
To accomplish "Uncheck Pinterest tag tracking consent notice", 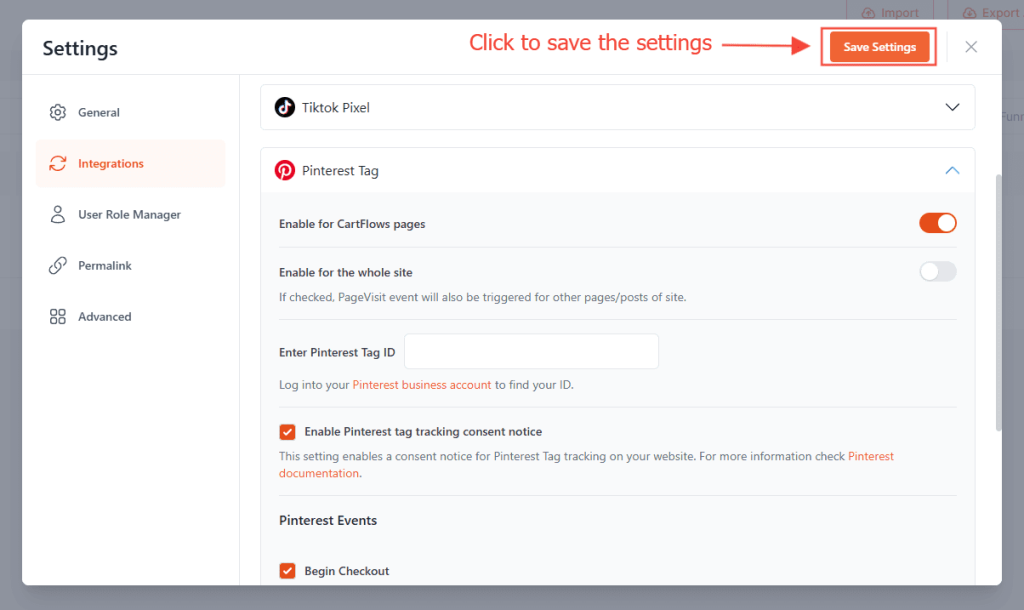I will coord(287,431).
